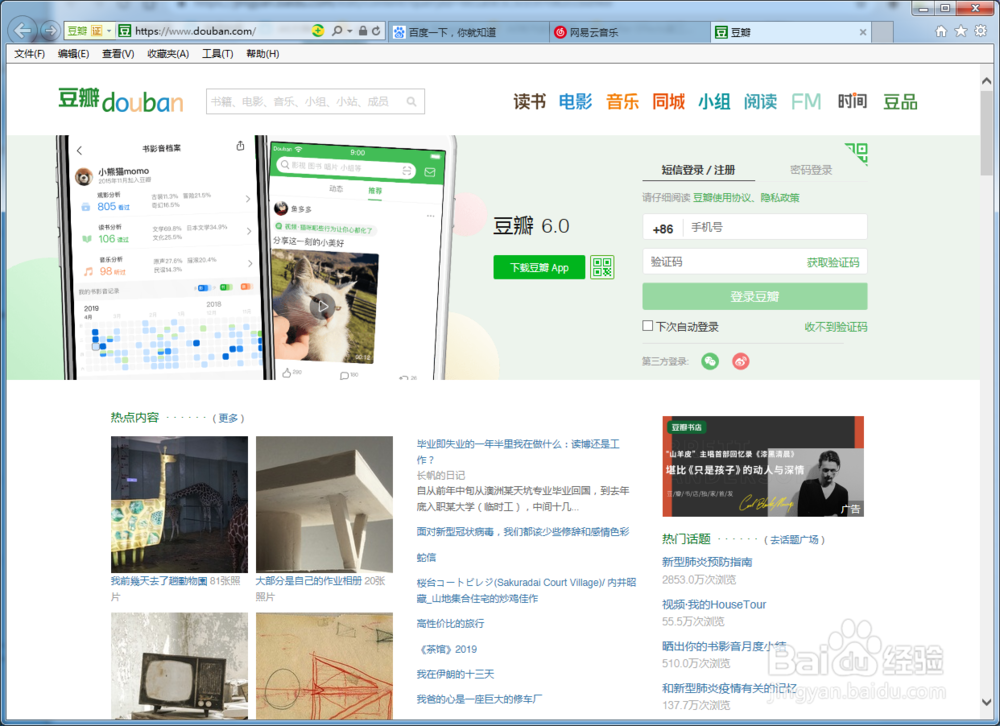Image resolution: width=1000 pixels, height=726 pixels.
Task: Open browser Tools gear icon
Action: 980,31
